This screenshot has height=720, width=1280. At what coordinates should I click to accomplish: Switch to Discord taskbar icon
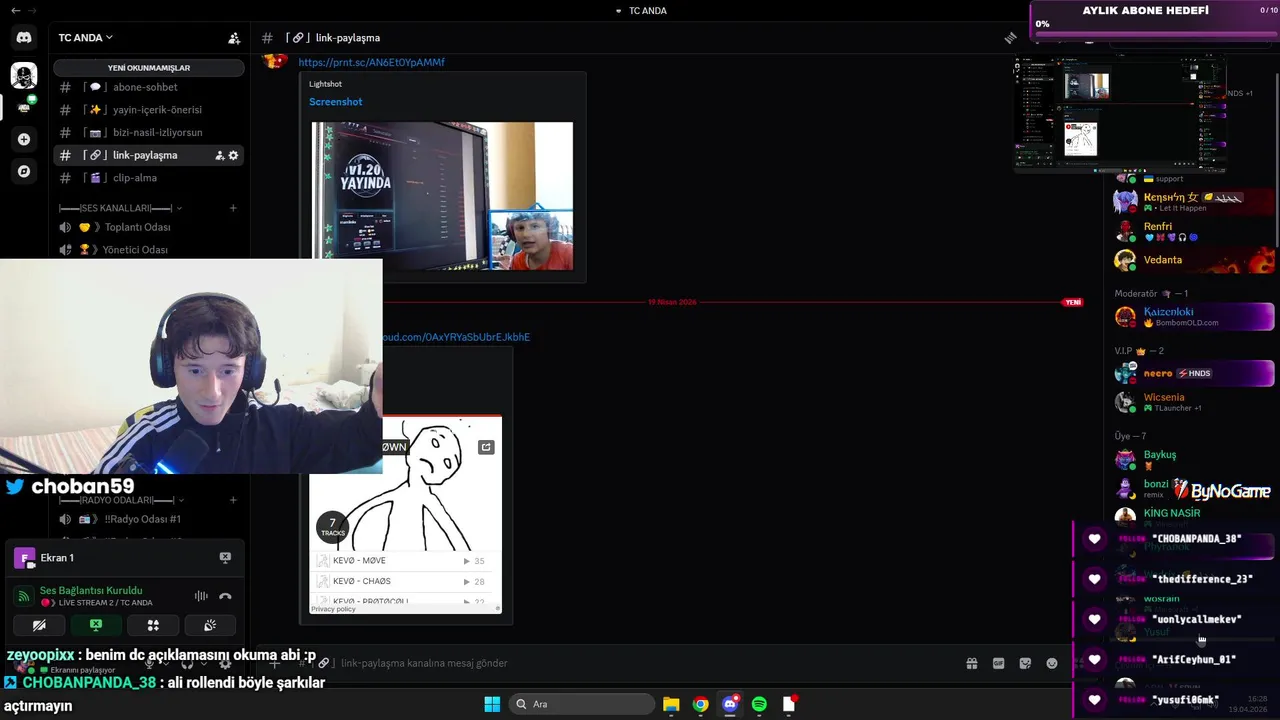[x=730, y=704]
